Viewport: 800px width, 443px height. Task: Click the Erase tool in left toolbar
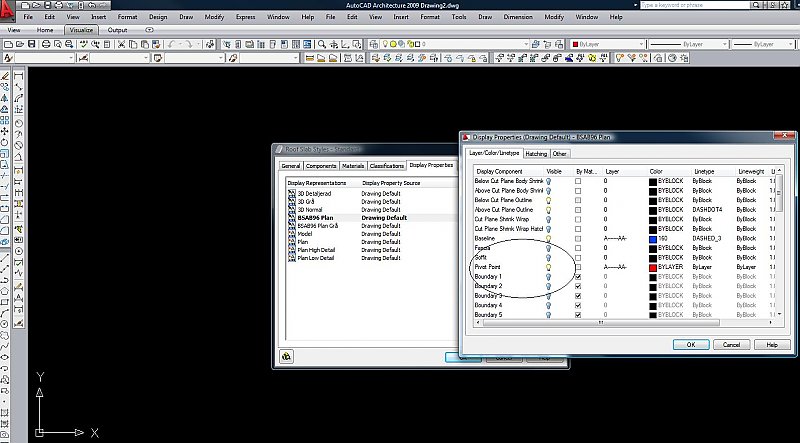pyautogui.click(x=7, y=77)
